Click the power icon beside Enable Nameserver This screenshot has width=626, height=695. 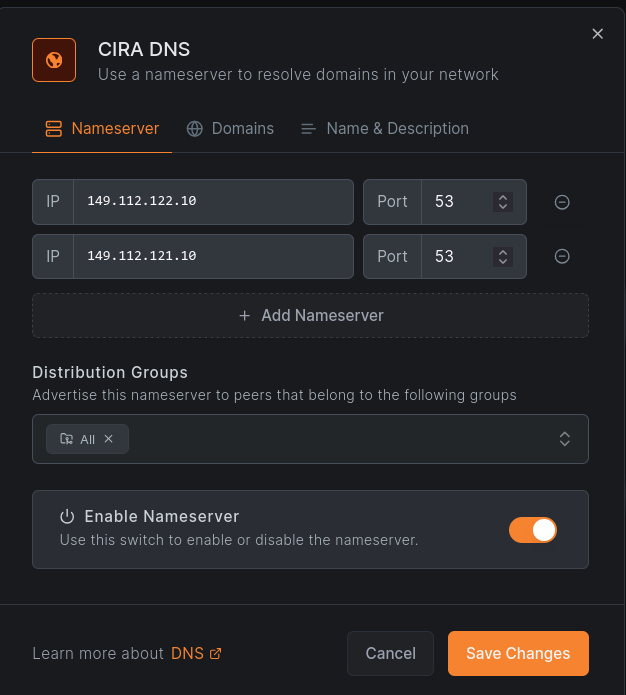coord(67,517)
